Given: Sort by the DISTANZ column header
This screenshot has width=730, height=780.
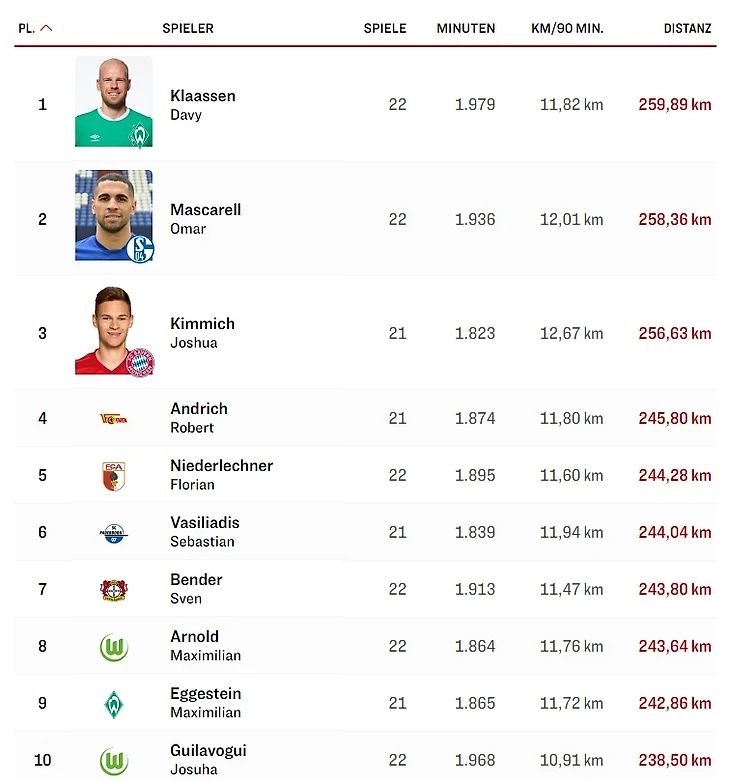Looking at the screenshot, I should point(687,28).
